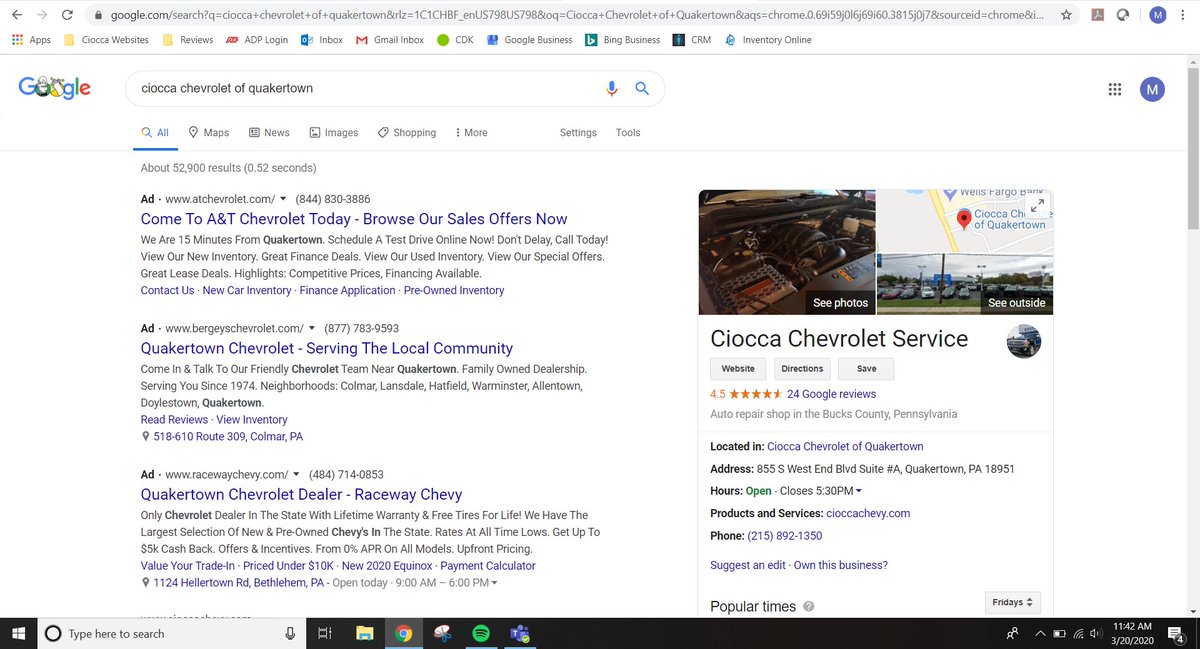
Task: Click Own this business? link
Action: [841, 565]
